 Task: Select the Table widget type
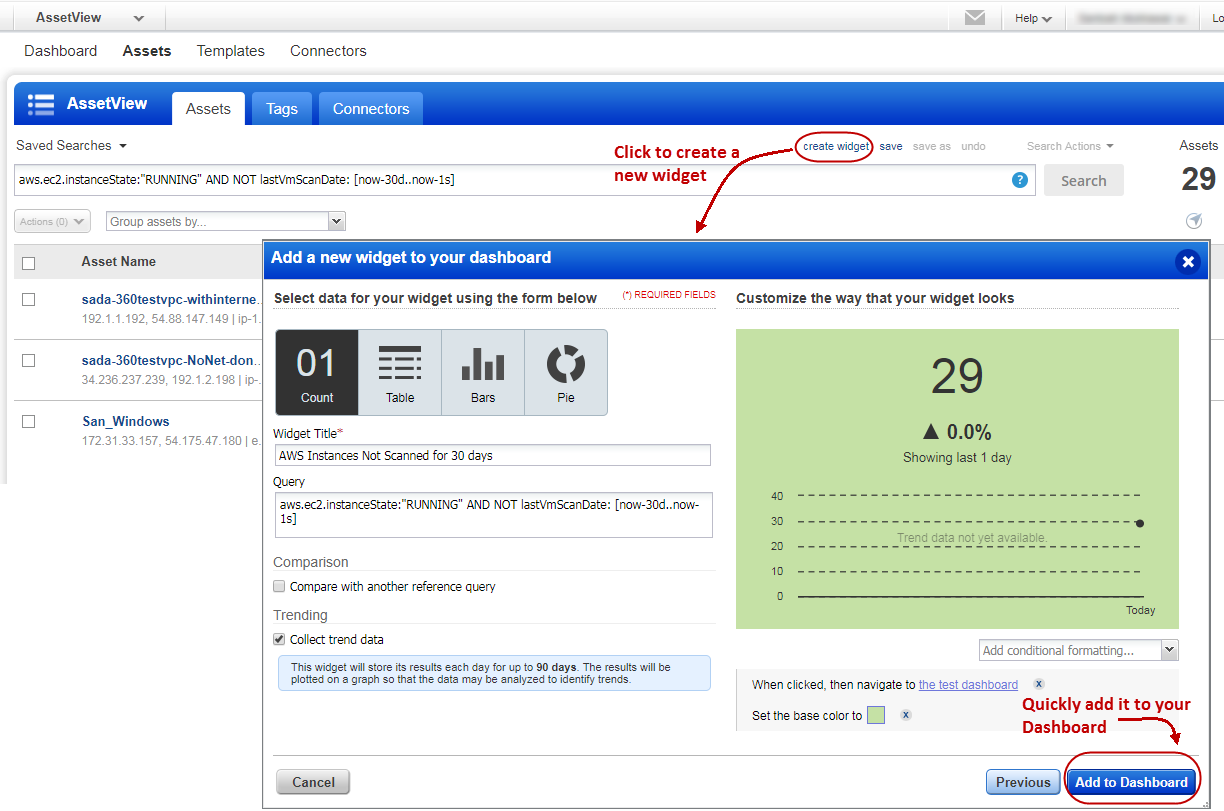[x=400, y=373]
